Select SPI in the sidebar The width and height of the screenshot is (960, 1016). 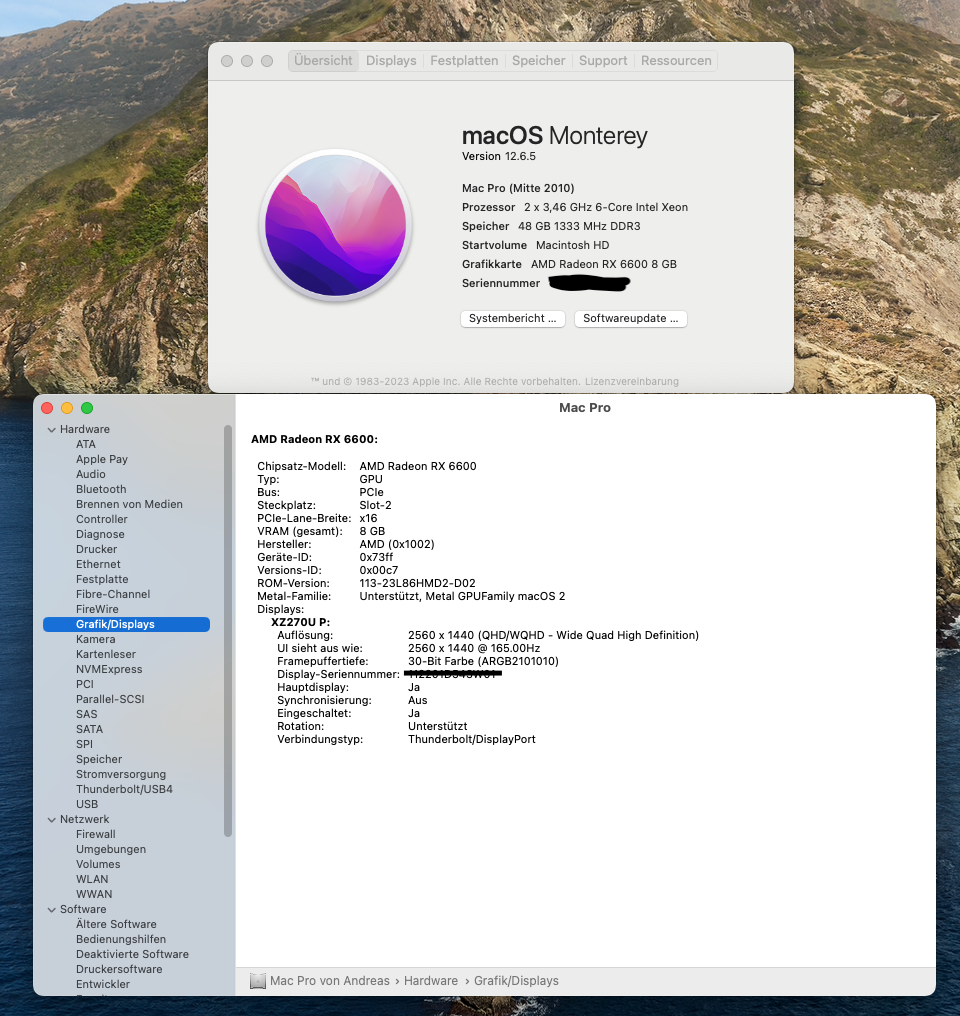tap(84, 745)
